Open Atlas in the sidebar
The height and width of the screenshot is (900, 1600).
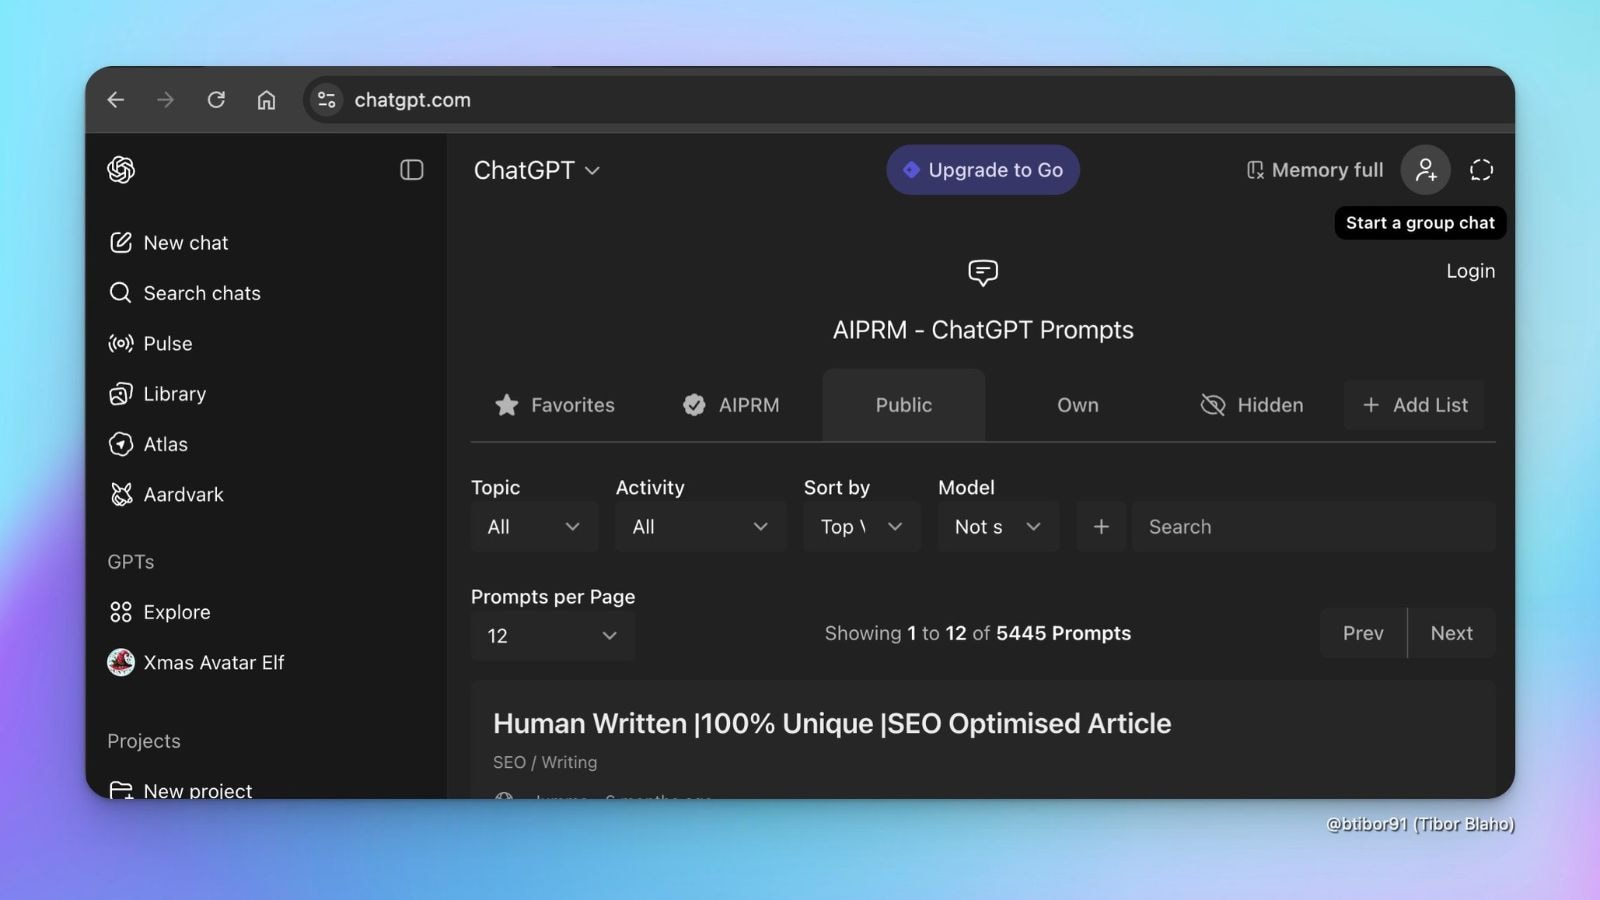coord(166,444)
